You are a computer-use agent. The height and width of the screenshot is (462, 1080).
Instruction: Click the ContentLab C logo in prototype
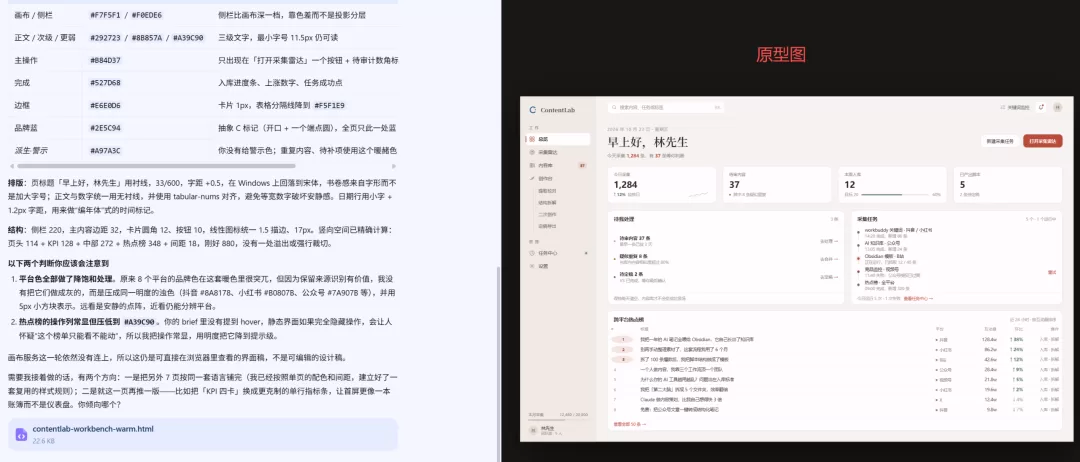[532, 109]
